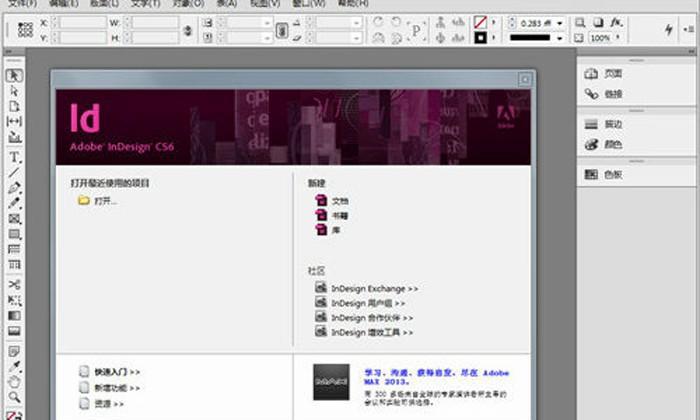Screen dimensions: 700x420
Task: Select the Type tool
Action: tap(14, 157)
